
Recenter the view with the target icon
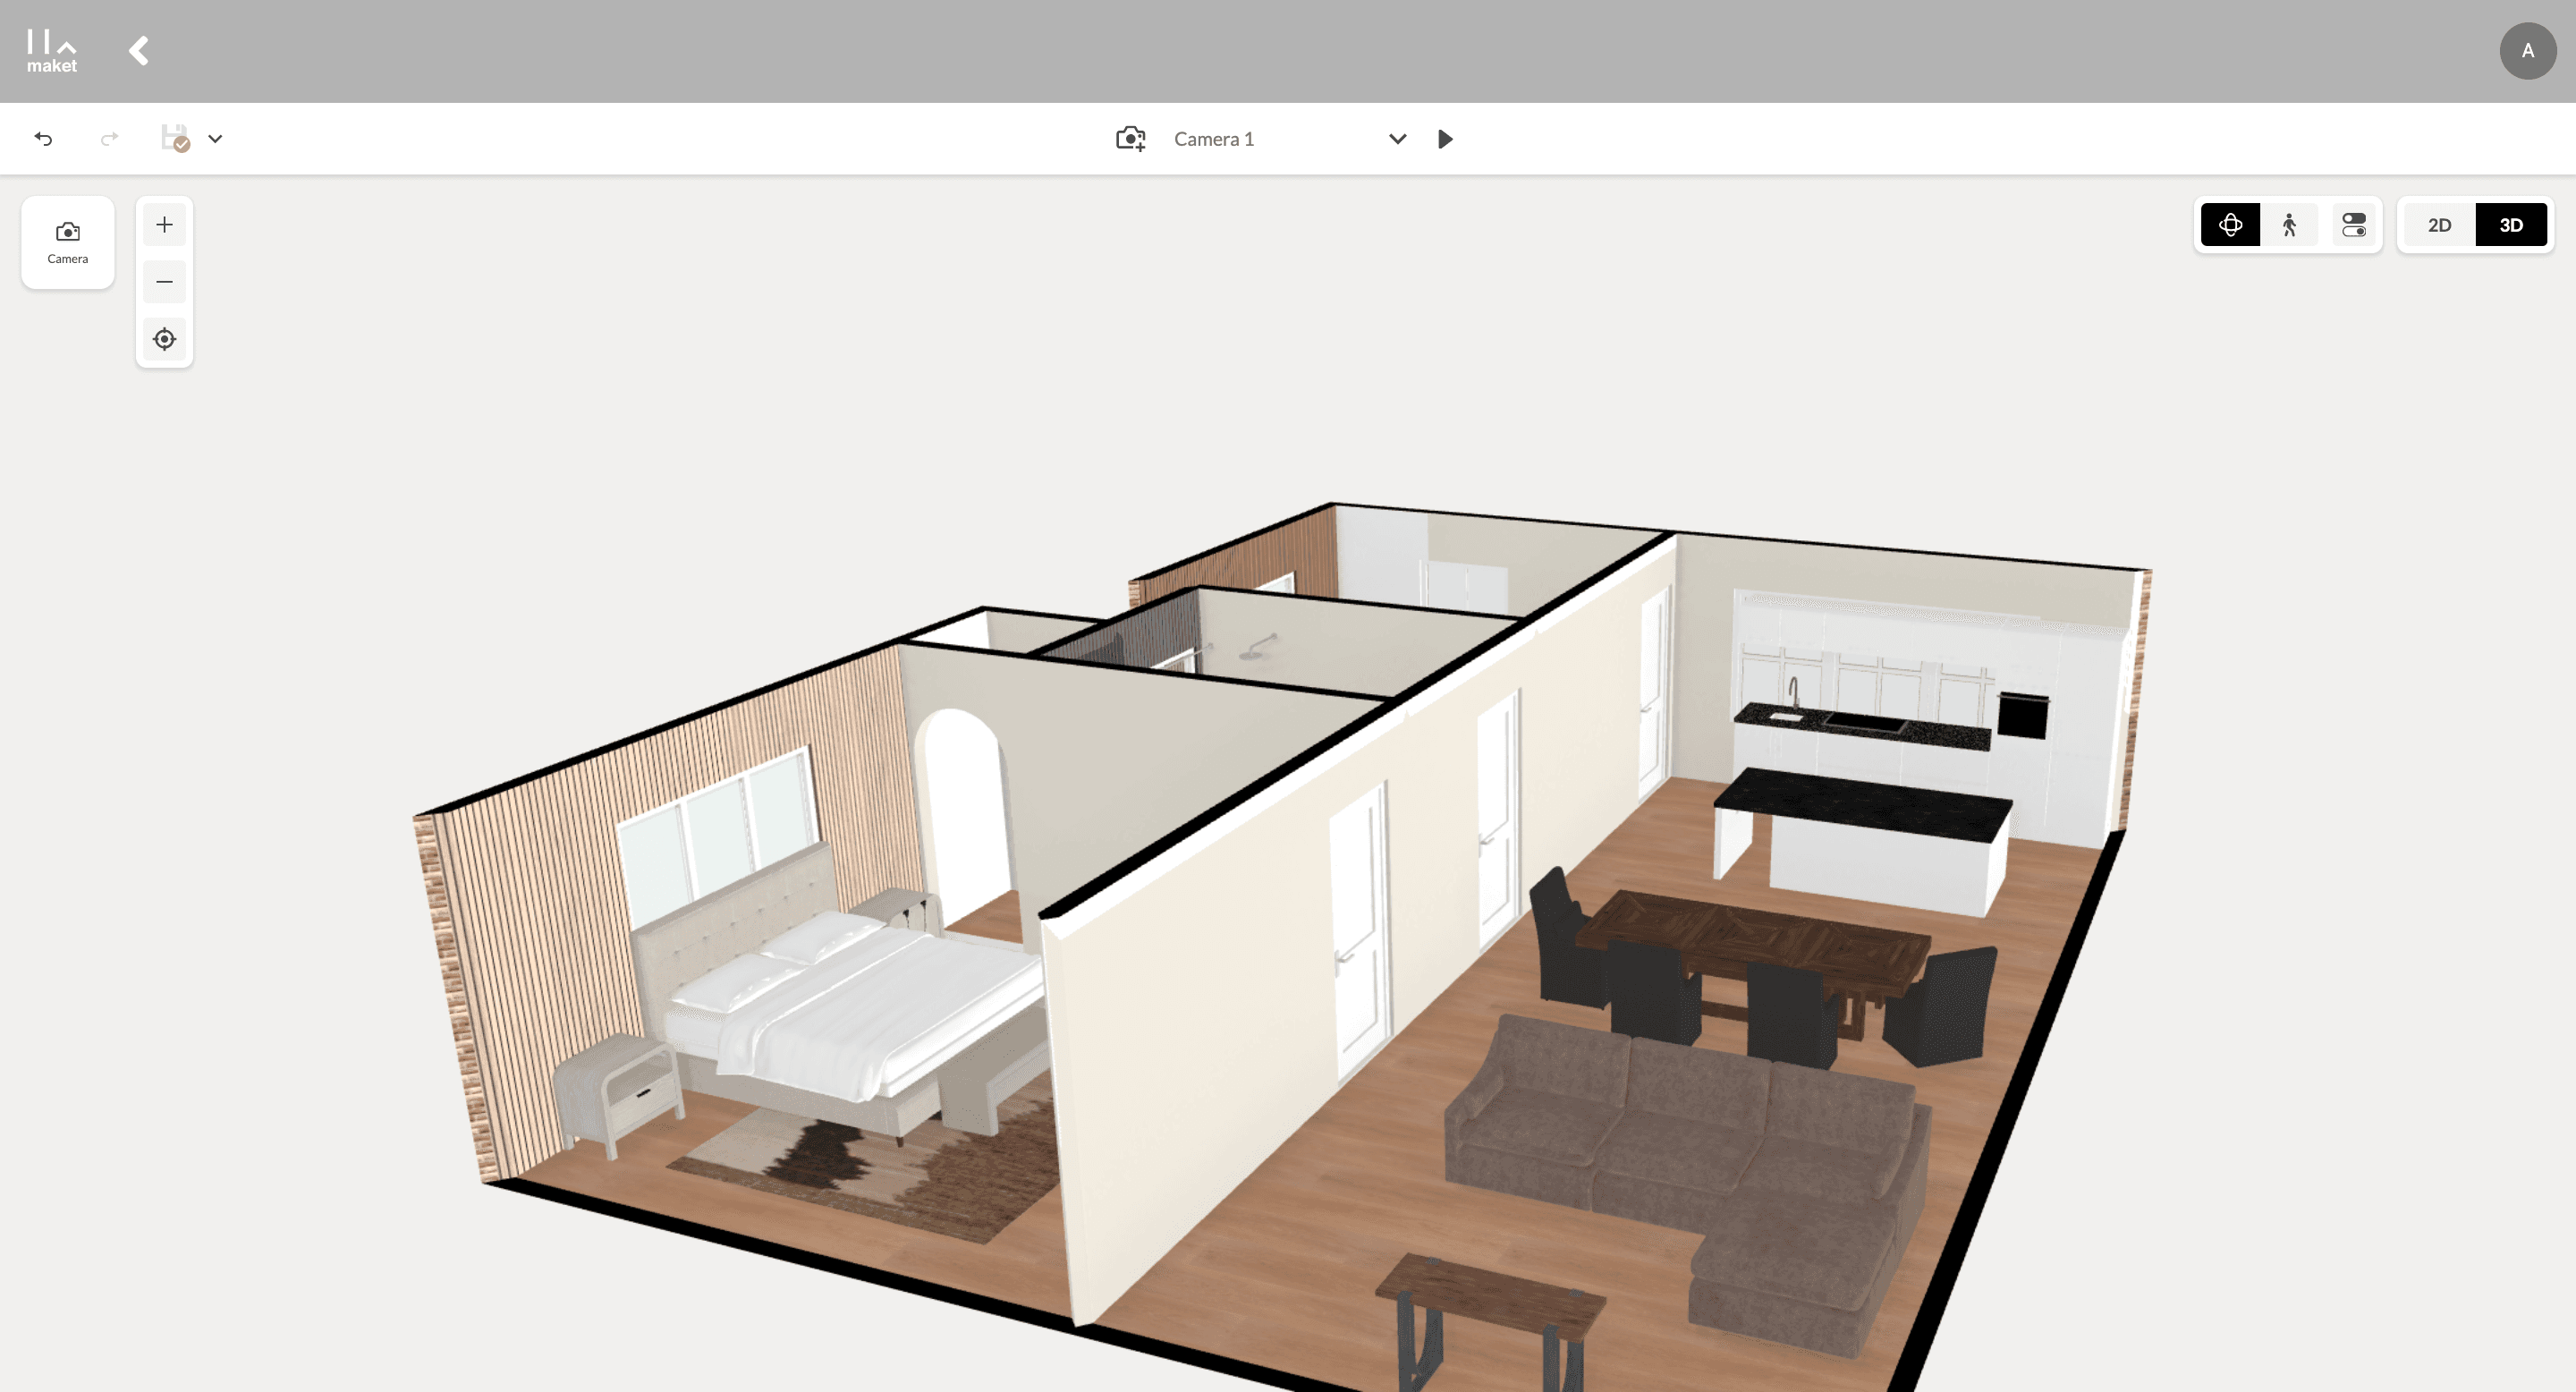(165, 339)
